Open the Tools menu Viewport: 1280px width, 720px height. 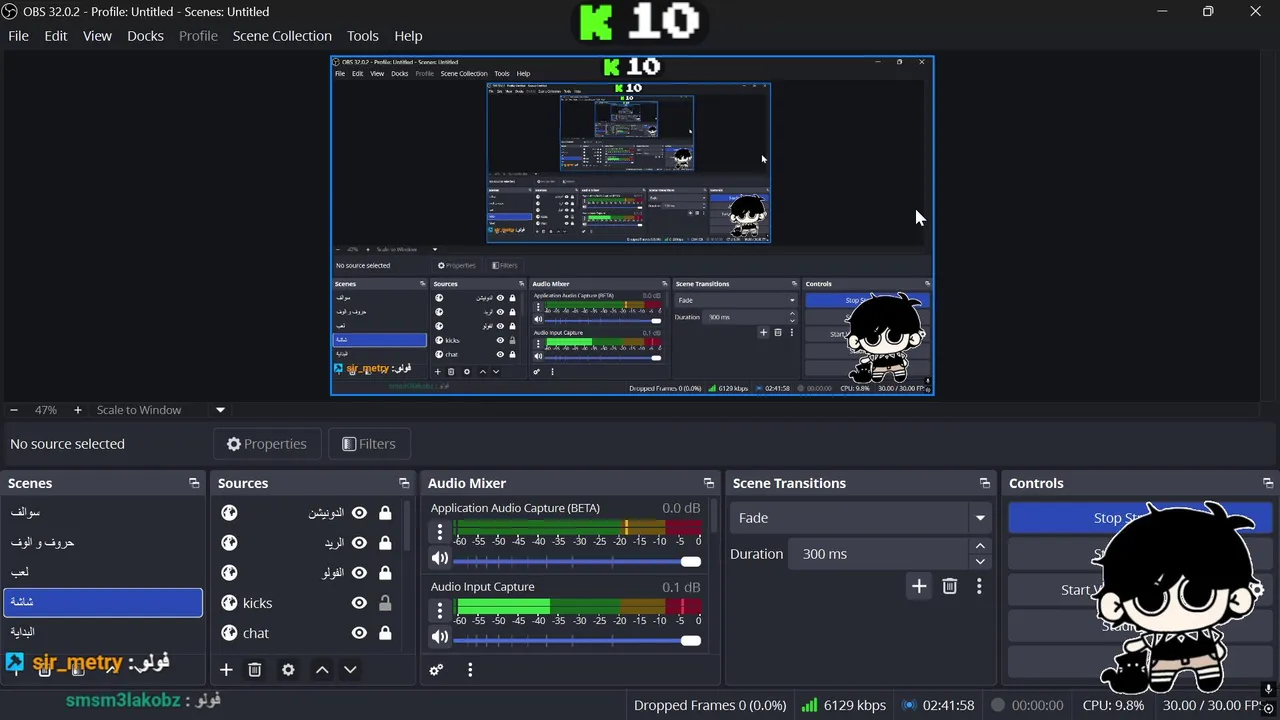(x=363, y=36)
